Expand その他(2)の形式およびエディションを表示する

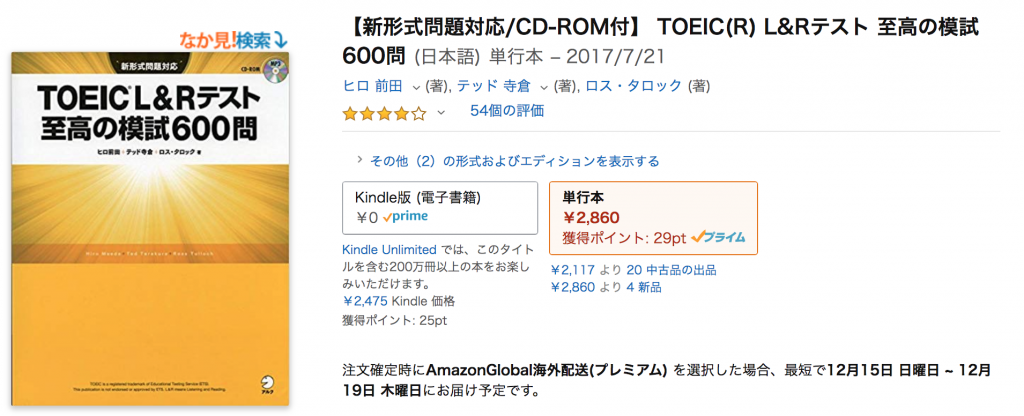coord(507,161)
